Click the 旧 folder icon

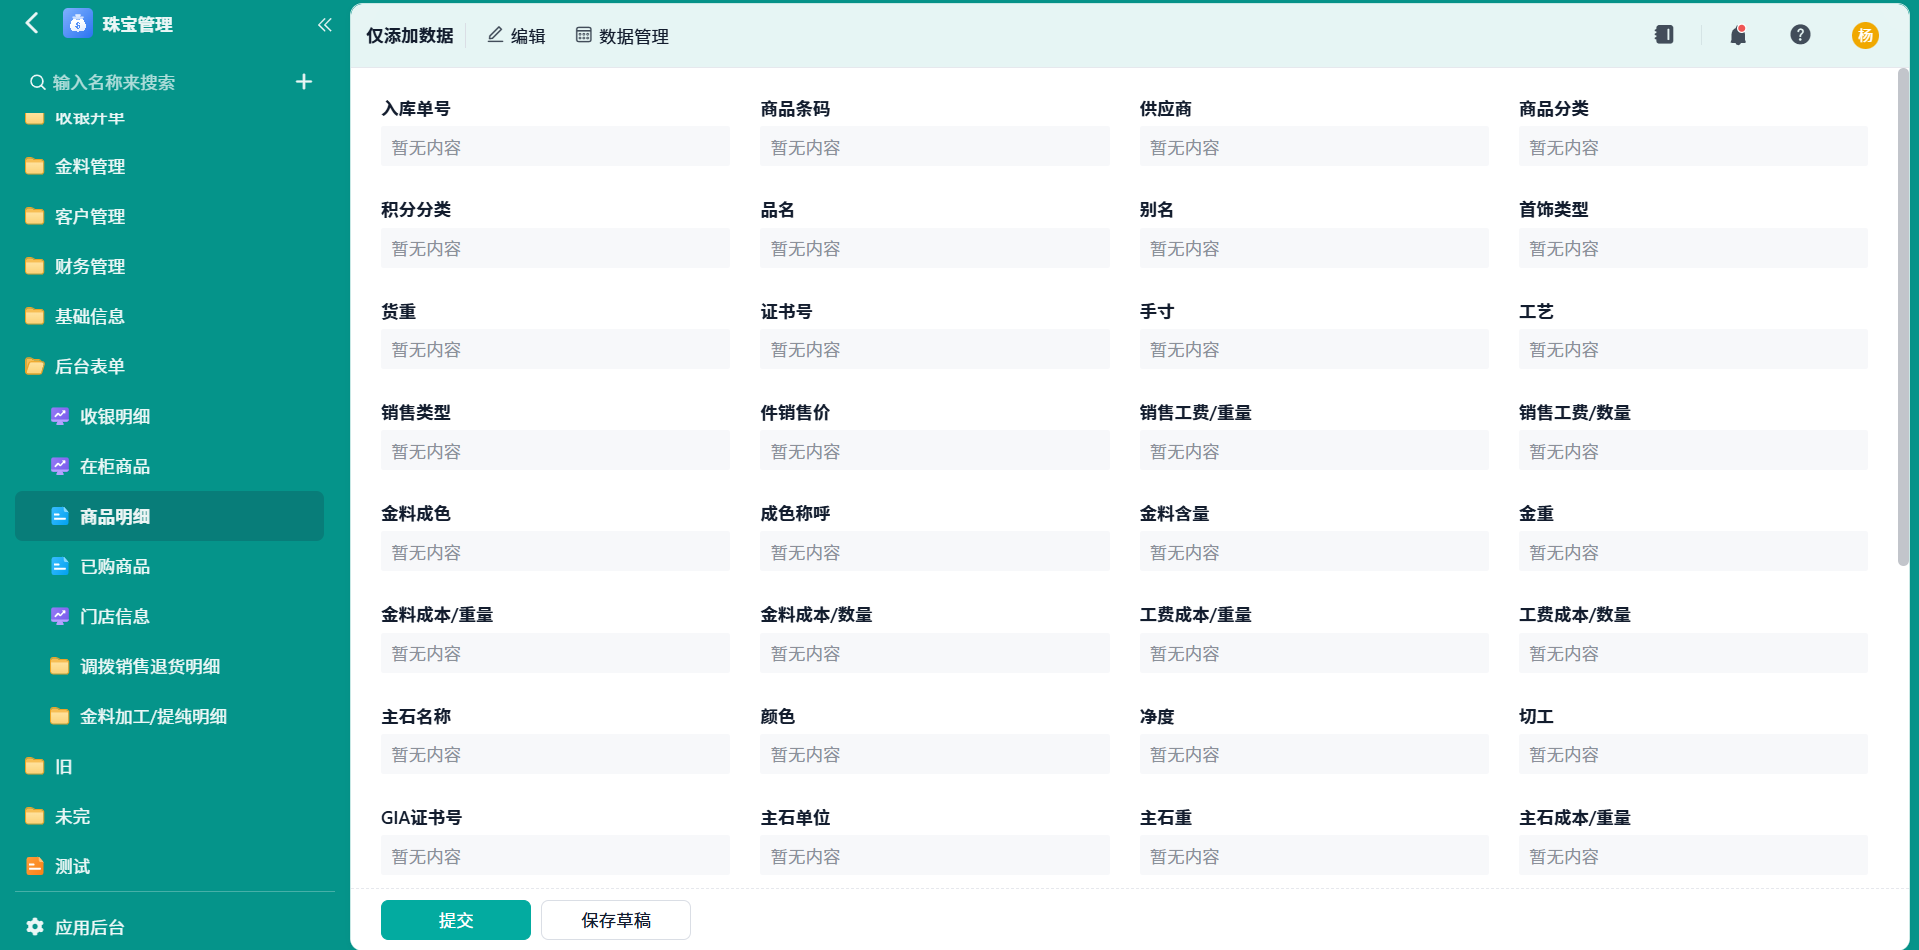[35, 766]
